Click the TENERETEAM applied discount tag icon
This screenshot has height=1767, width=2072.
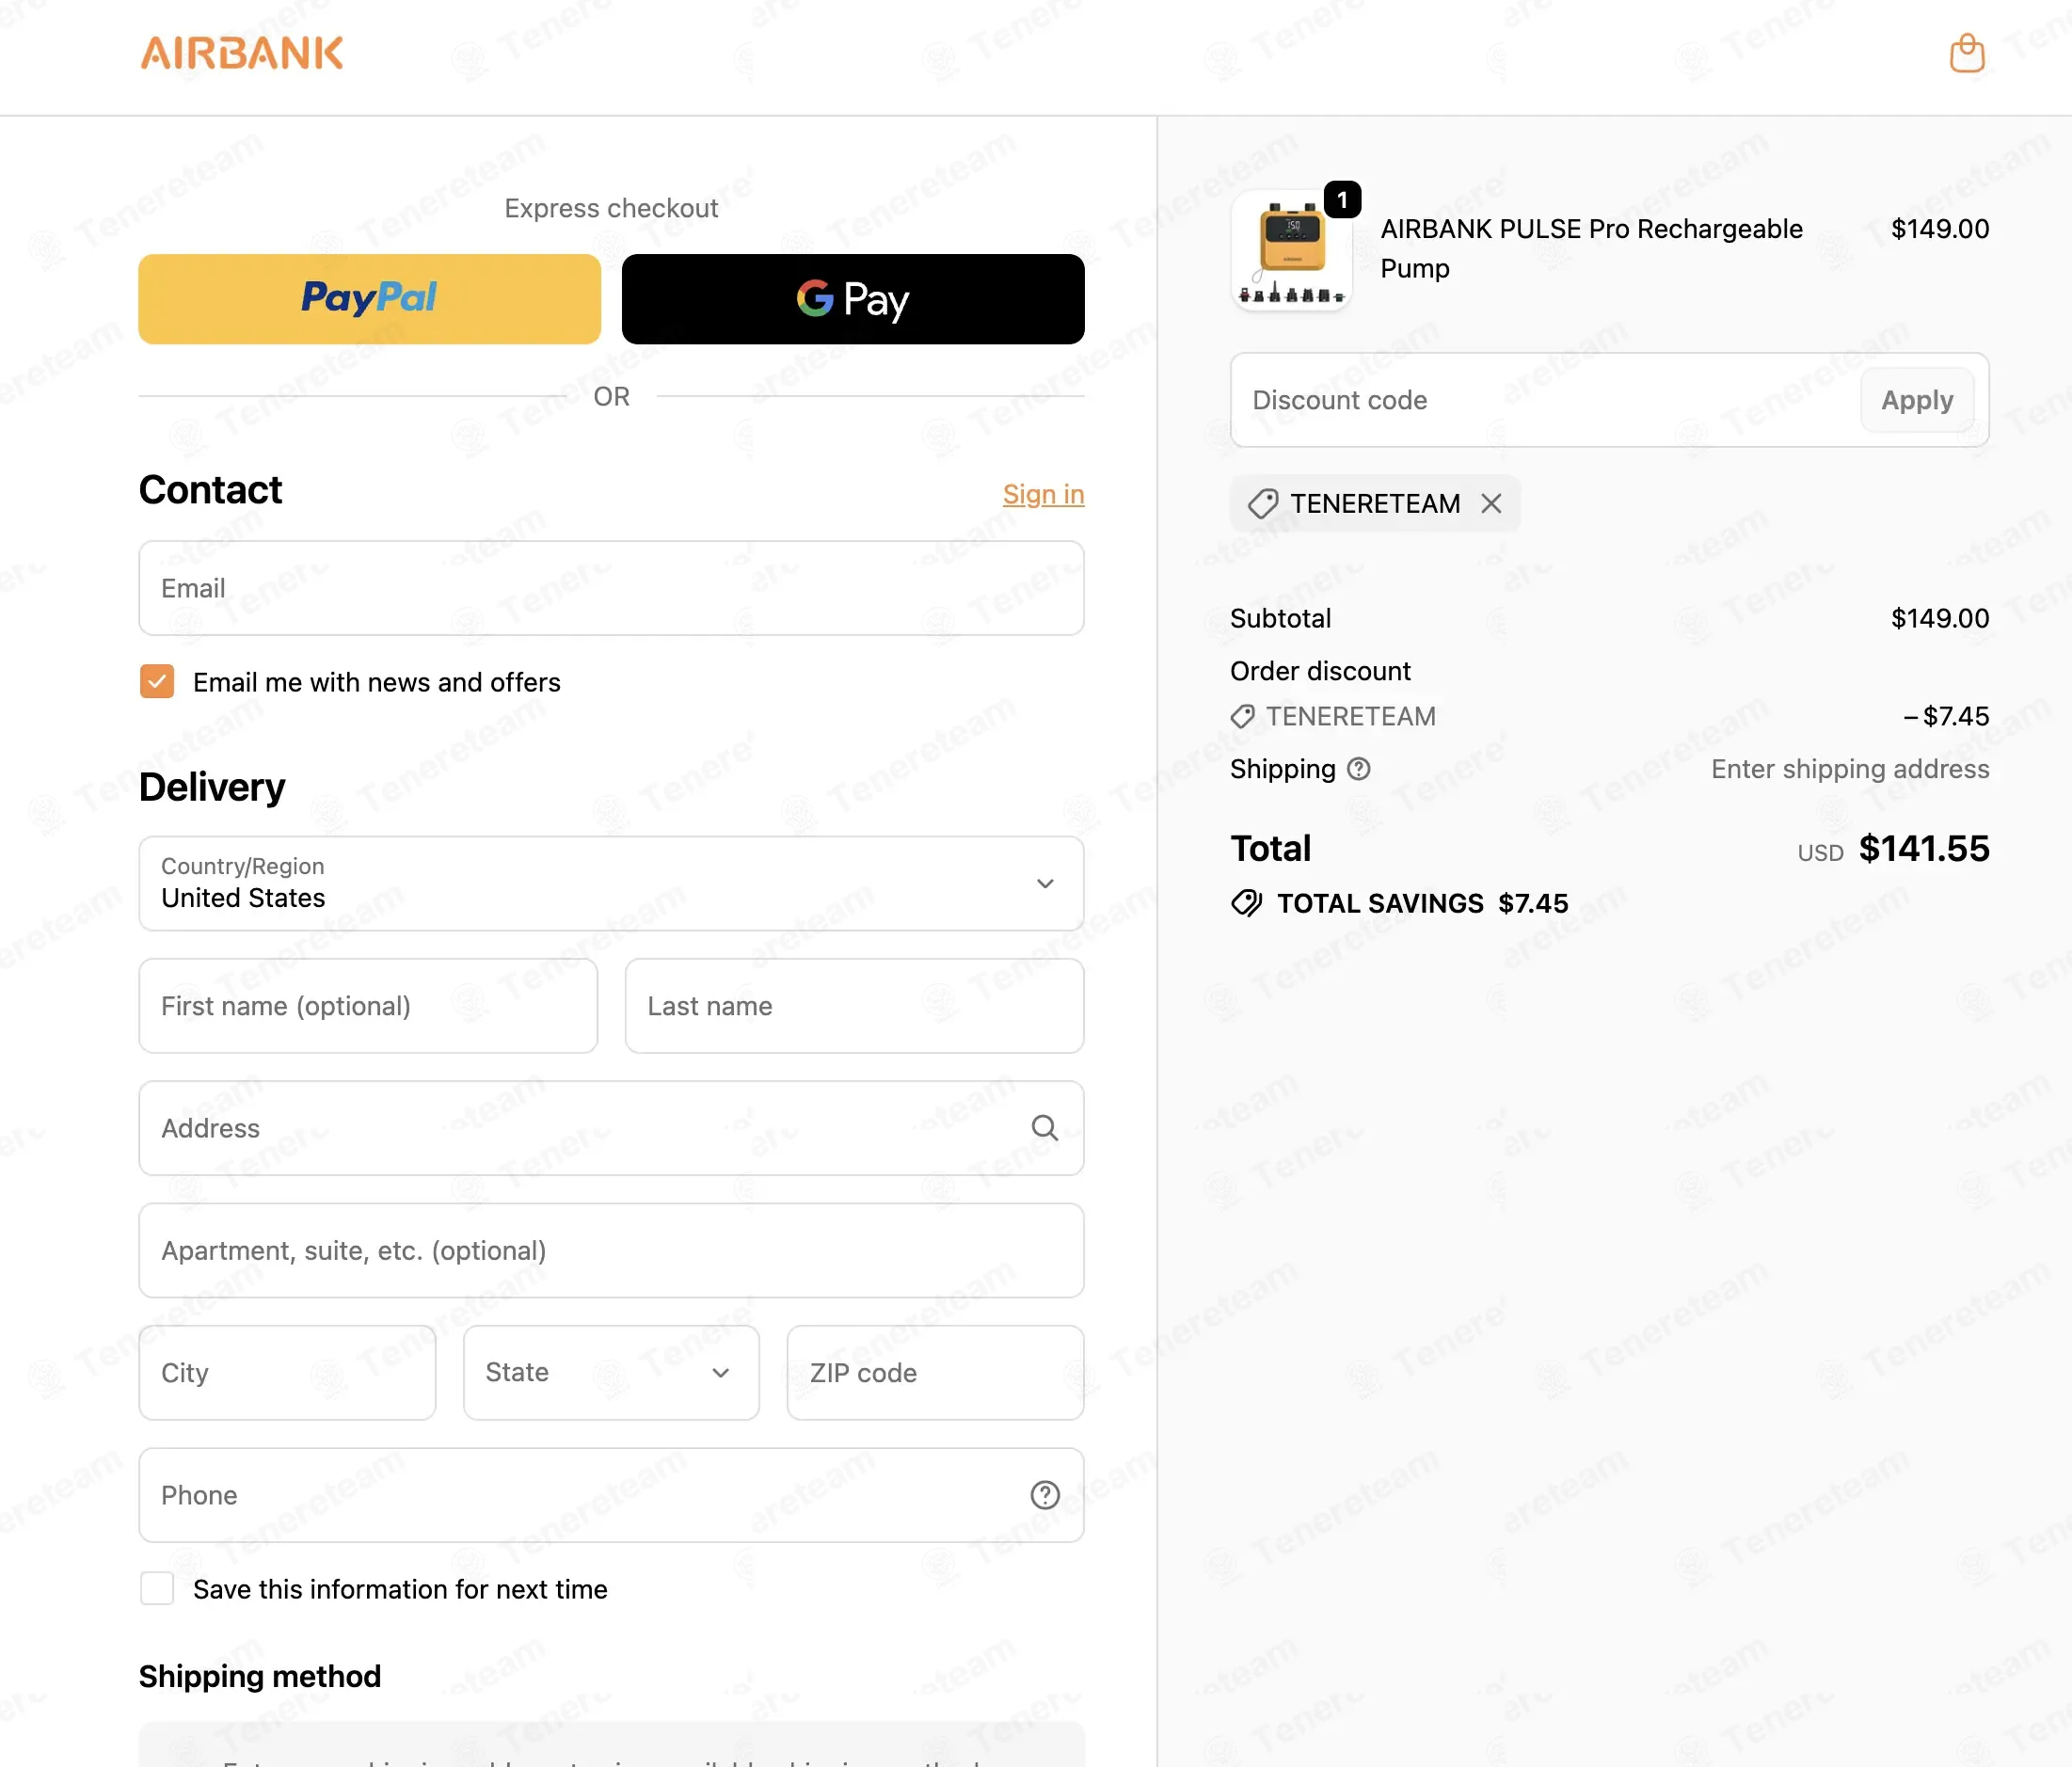(x=1262, y=503)
